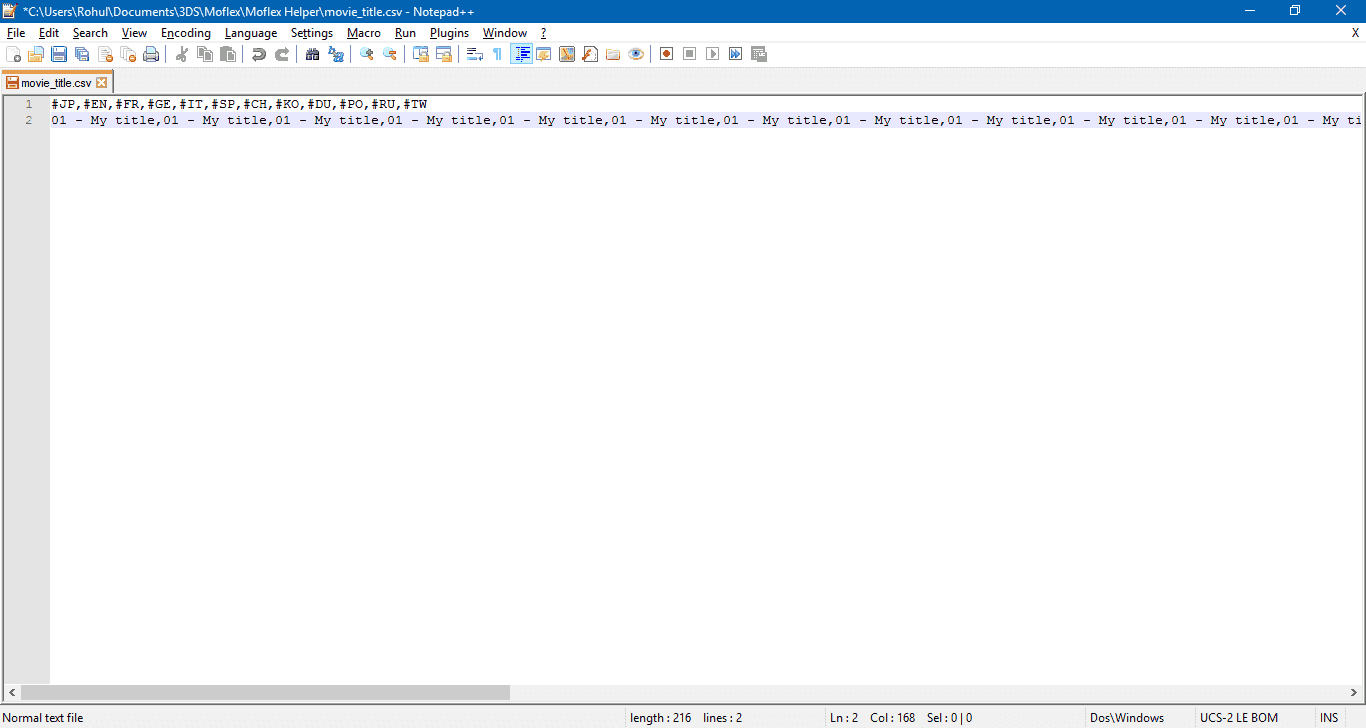Toggle word wrap in the toolbar
Image resolution: width=1366 pixels, height=728 pixels.
pyautogui.click(x=475, y=54)
